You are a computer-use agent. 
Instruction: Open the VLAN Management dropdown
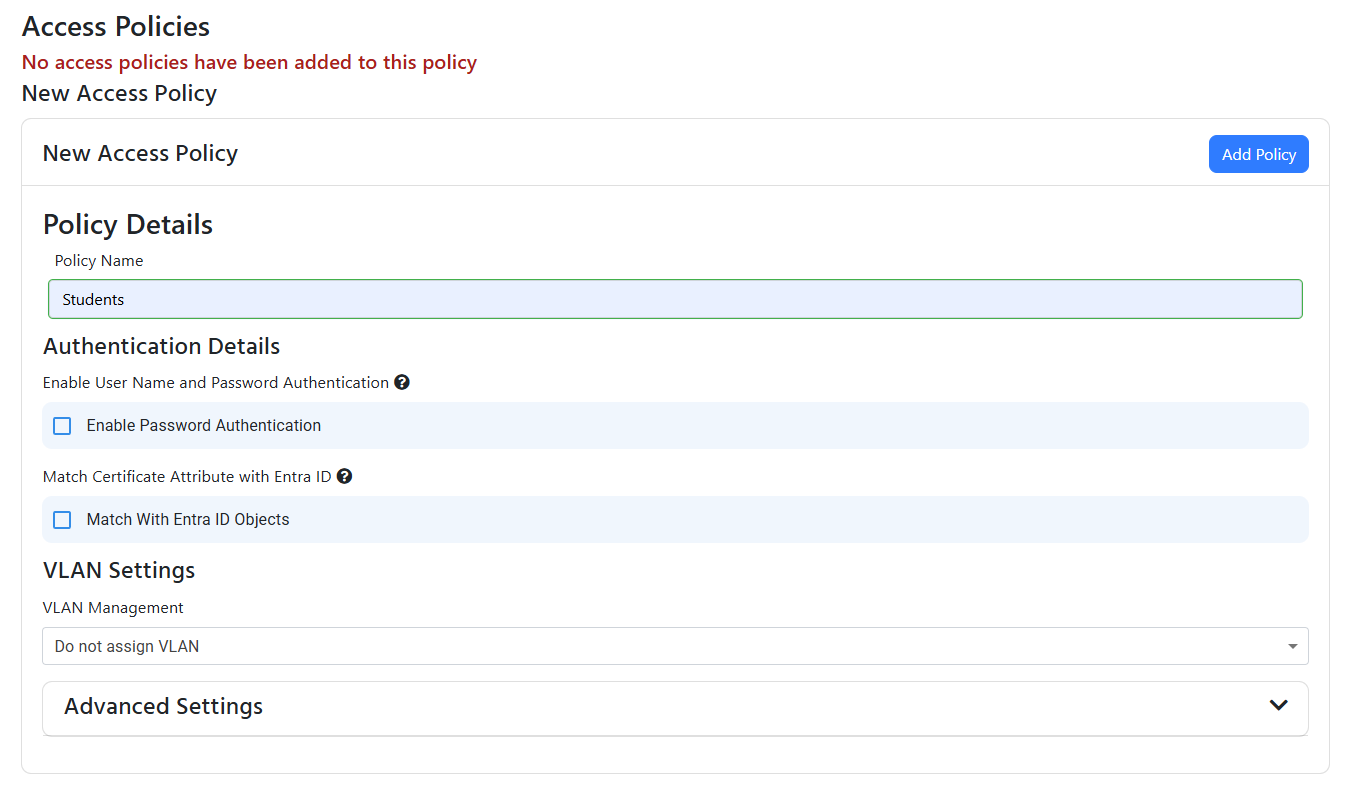click(675, 646)
